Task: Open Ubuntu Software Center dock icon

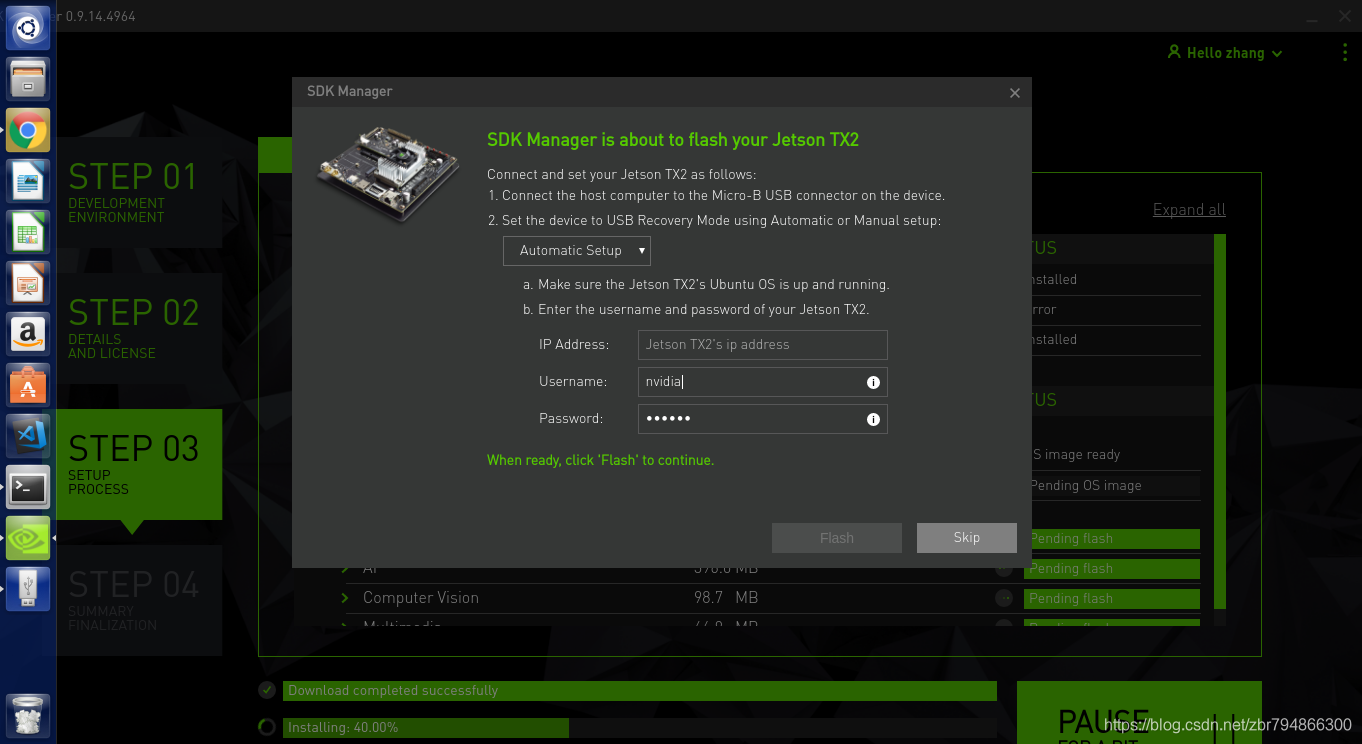Action: tap(28, 385)
